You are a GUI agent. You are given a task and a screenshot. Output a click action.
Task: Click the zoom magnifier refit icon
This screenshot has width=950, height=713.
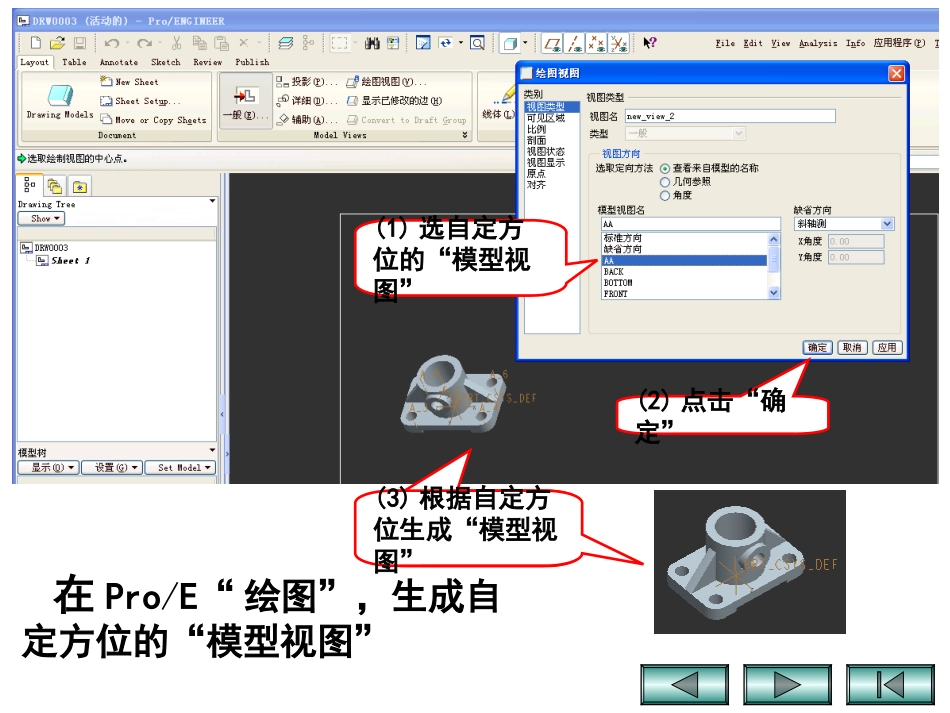pyautogui.click(x=477, y=43)
